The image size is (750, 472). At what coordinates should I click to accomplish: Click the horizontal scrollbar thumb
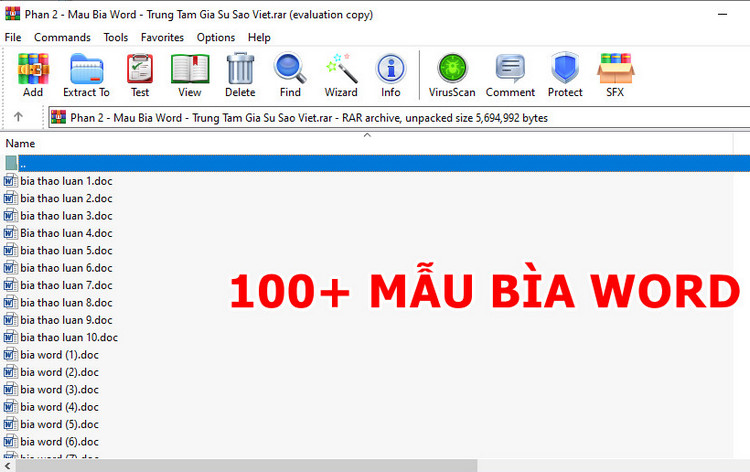(x=246, y=465)
